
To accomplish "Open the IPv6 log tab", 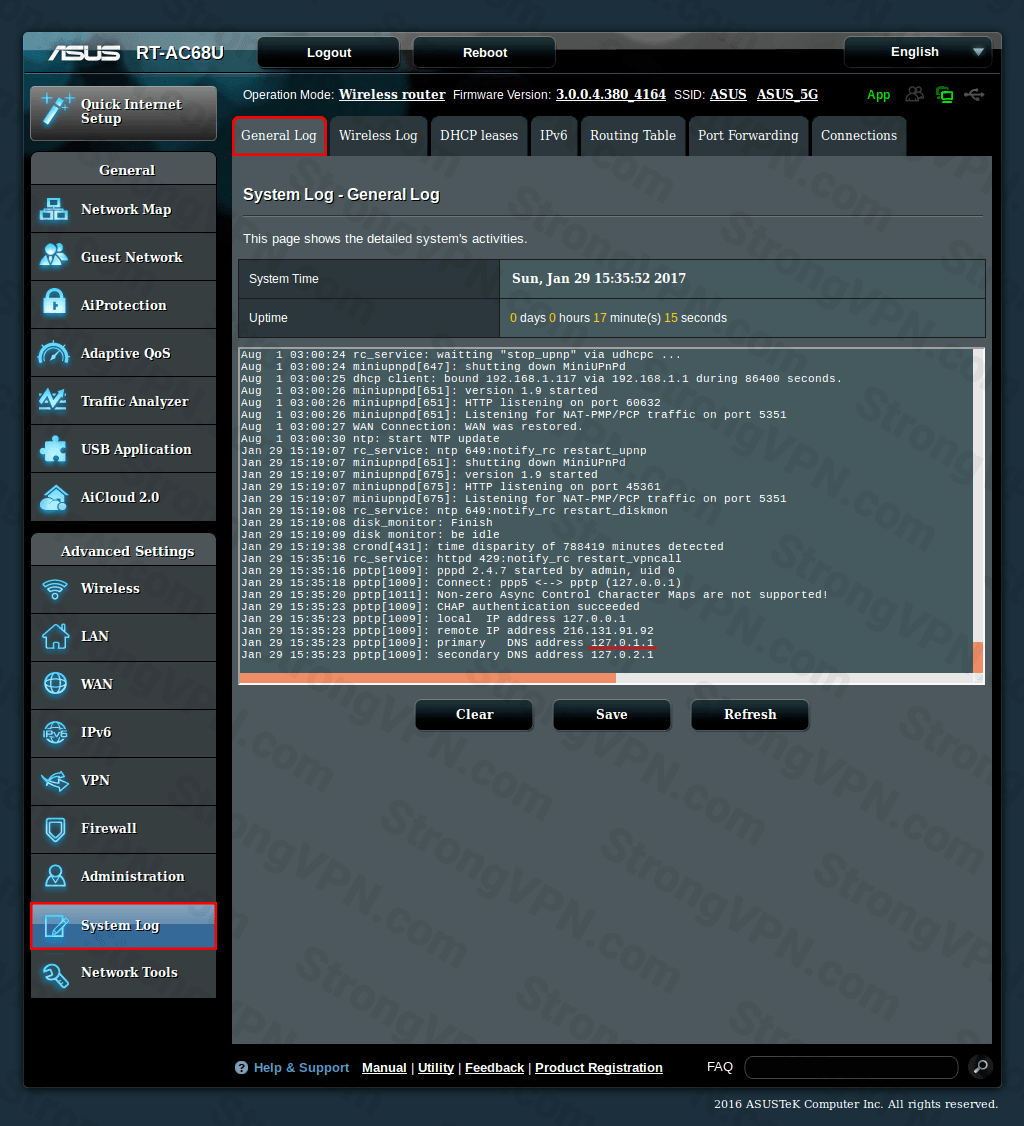I will pyautogui.click(x=554, y=136).
